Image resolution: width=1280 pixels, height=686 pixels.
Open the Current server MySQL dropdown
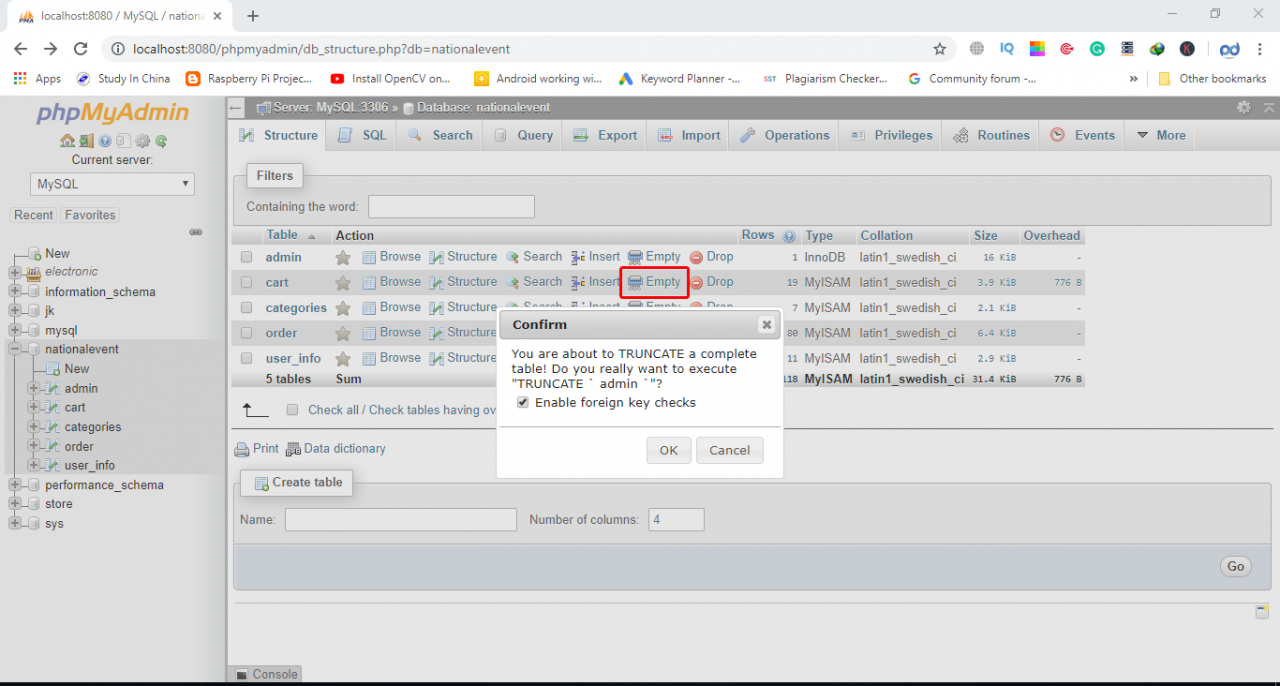coord(112,184)
